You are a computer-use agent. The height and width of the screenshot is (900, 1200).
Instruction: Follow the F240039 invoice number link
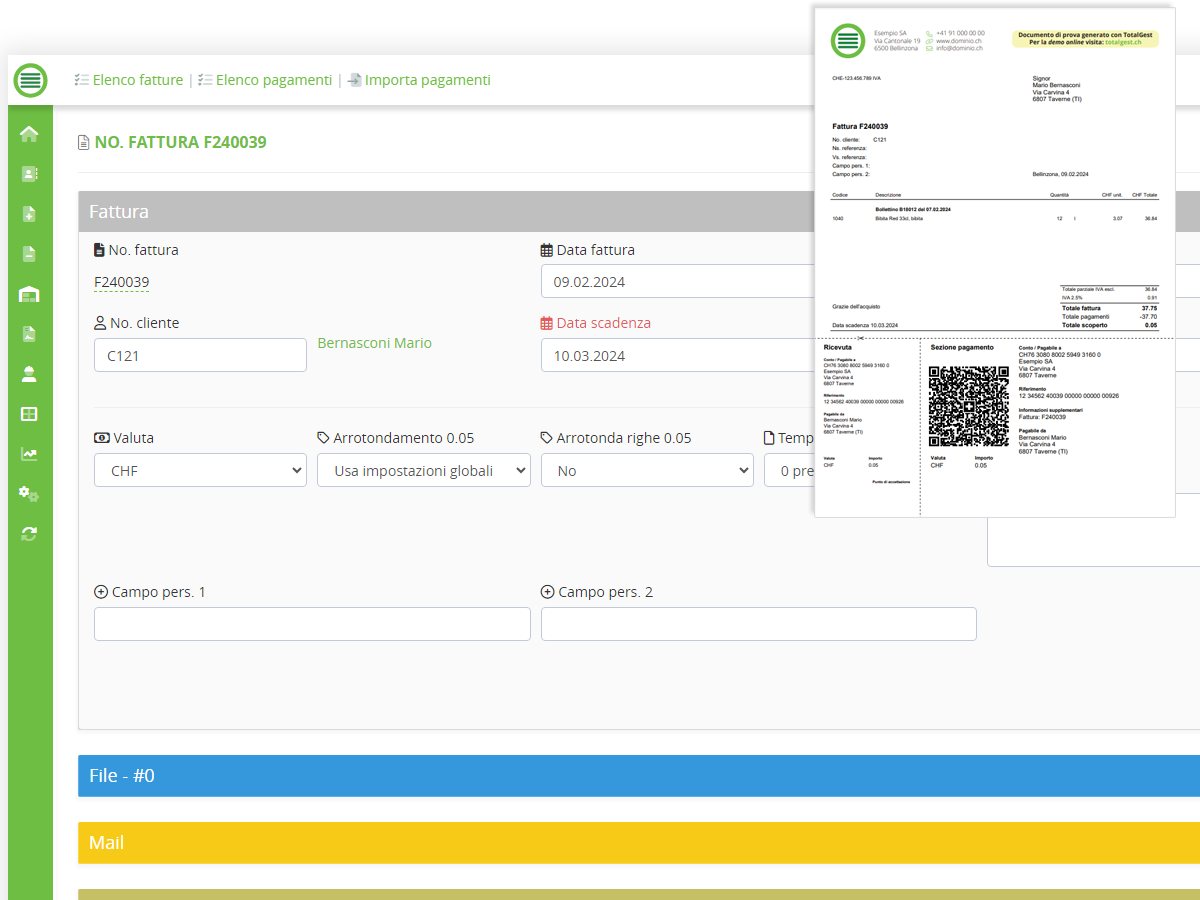coord(121,282)
